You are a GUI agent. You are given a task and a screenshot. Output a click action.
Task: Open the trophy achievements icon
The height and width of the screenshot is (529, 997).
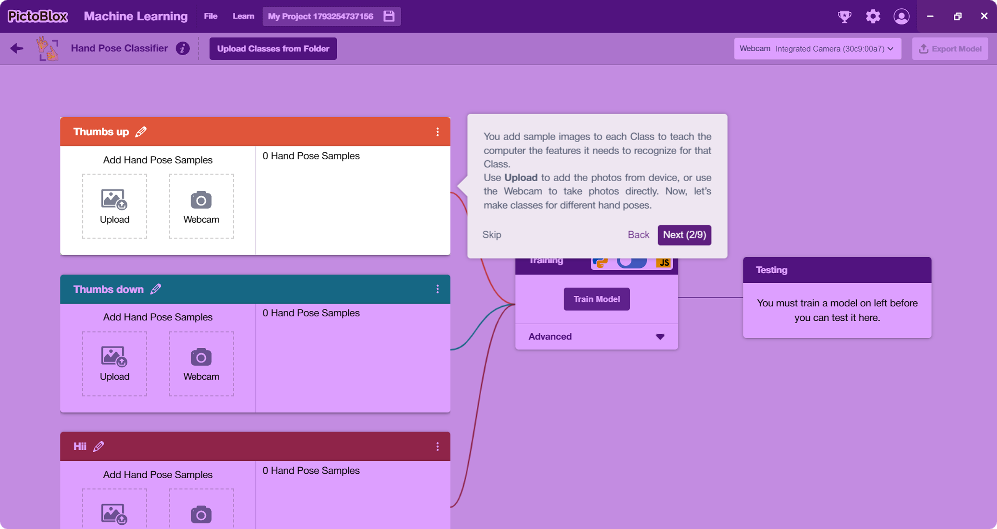844,17
